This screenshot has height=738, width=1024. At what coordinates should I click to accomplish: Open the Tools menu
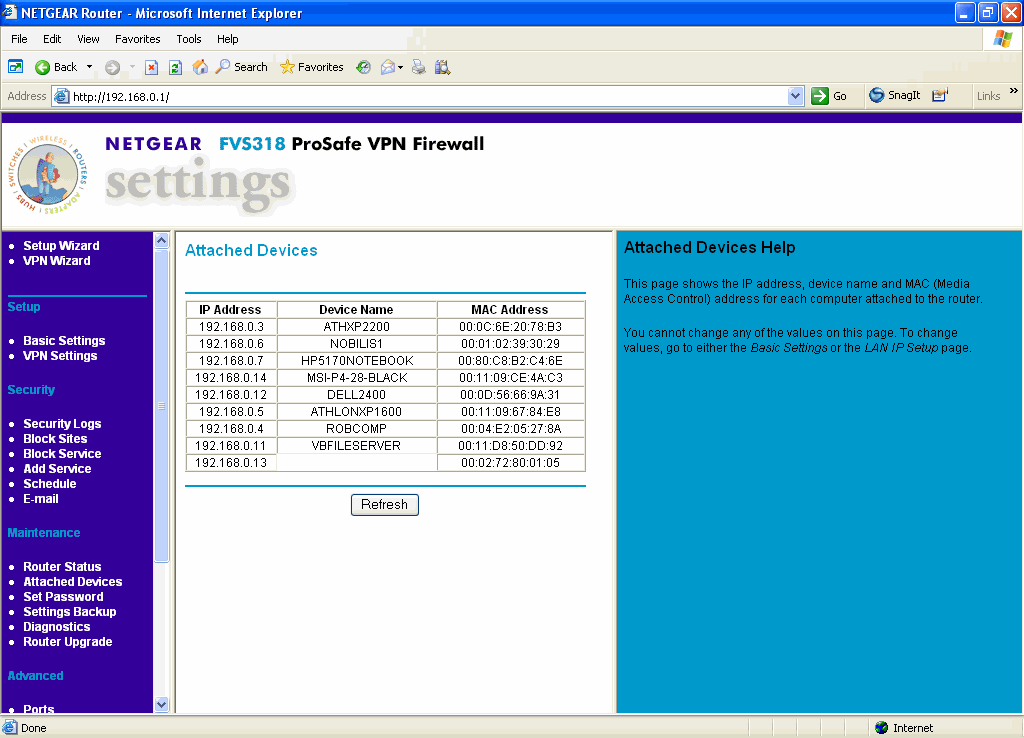coord(189,39)
